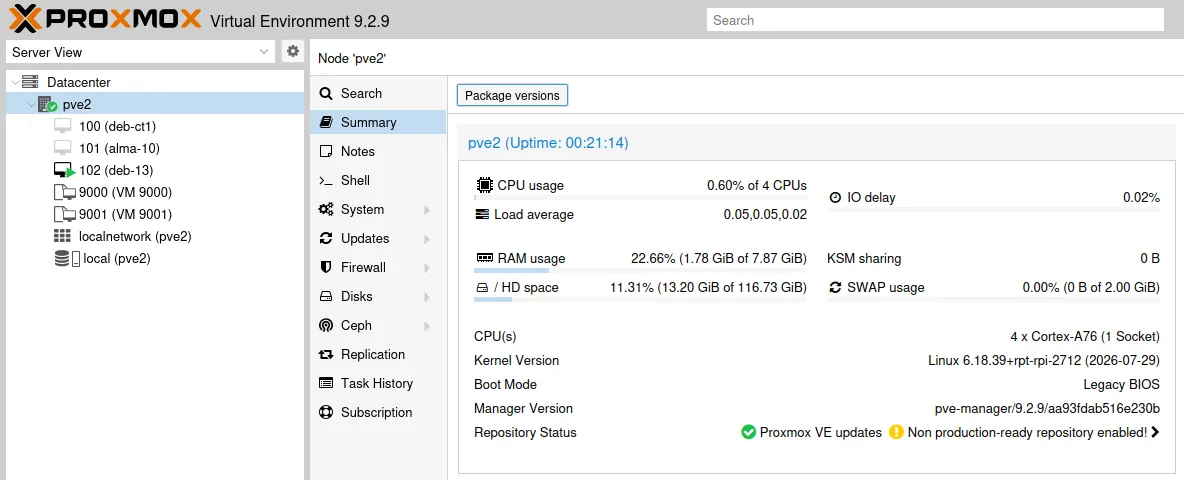Click the SWAP usage refresh icon
Screen dimensions: 1184x480
pos(835,288)
